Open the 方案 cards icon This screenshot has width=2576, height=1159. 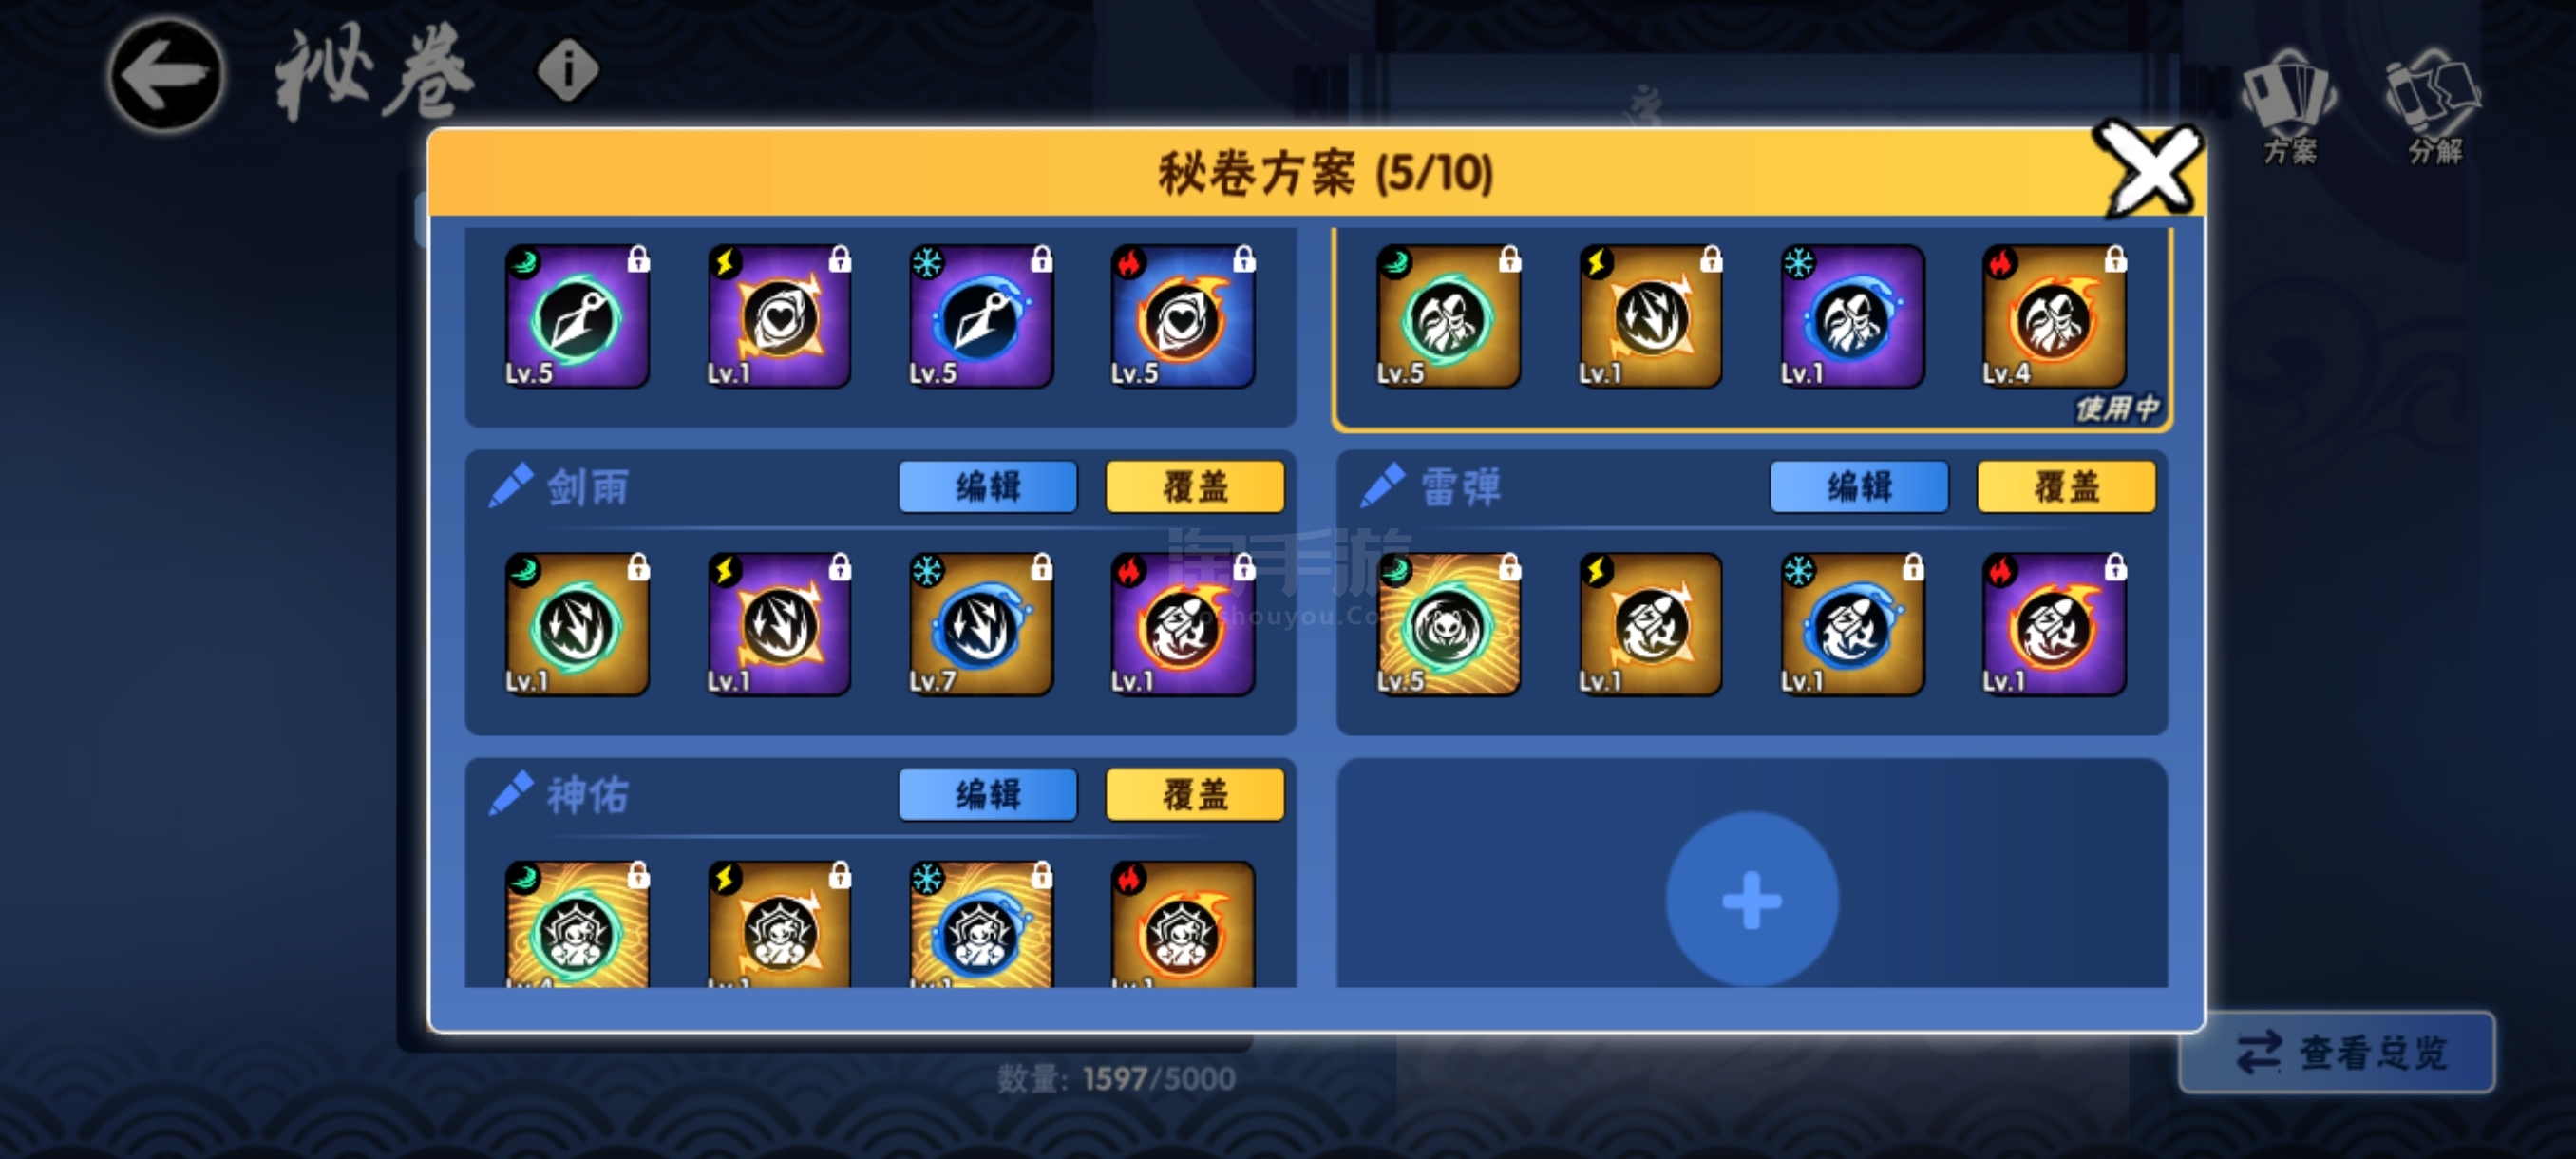pos(2289,107)
